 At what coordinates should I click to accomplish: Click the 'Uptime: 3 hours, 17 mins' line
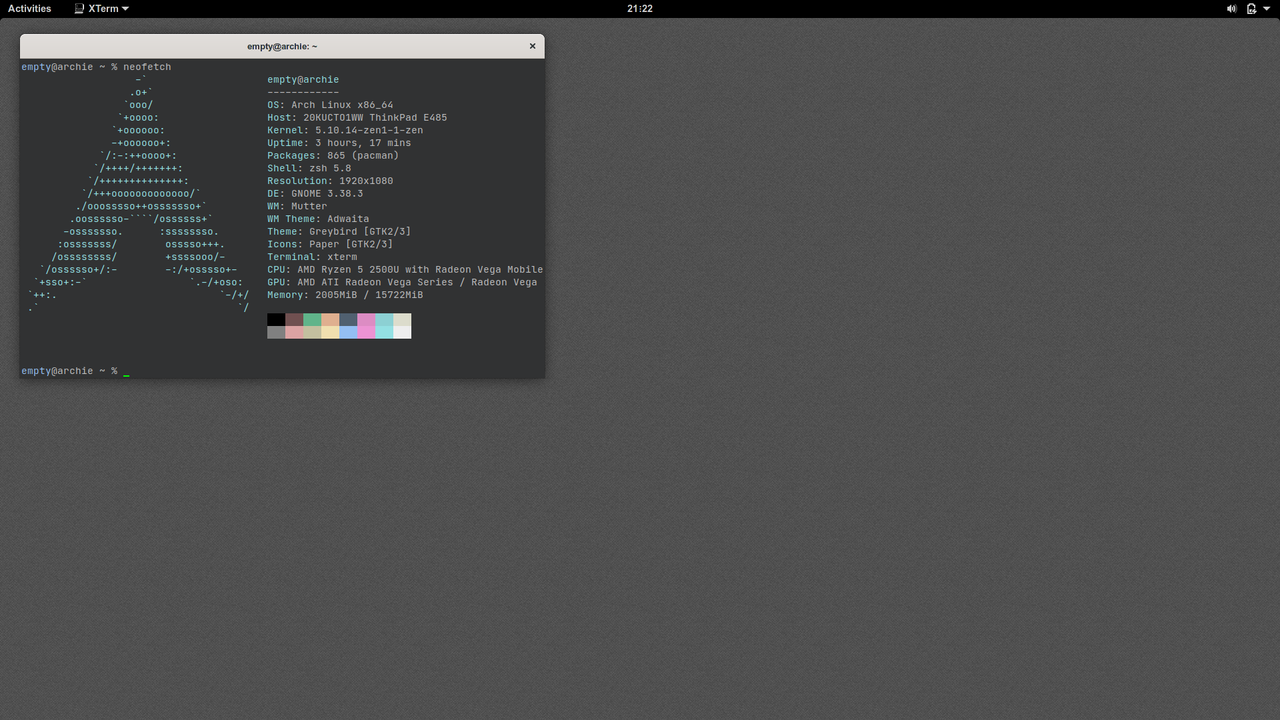pos(339,143)
